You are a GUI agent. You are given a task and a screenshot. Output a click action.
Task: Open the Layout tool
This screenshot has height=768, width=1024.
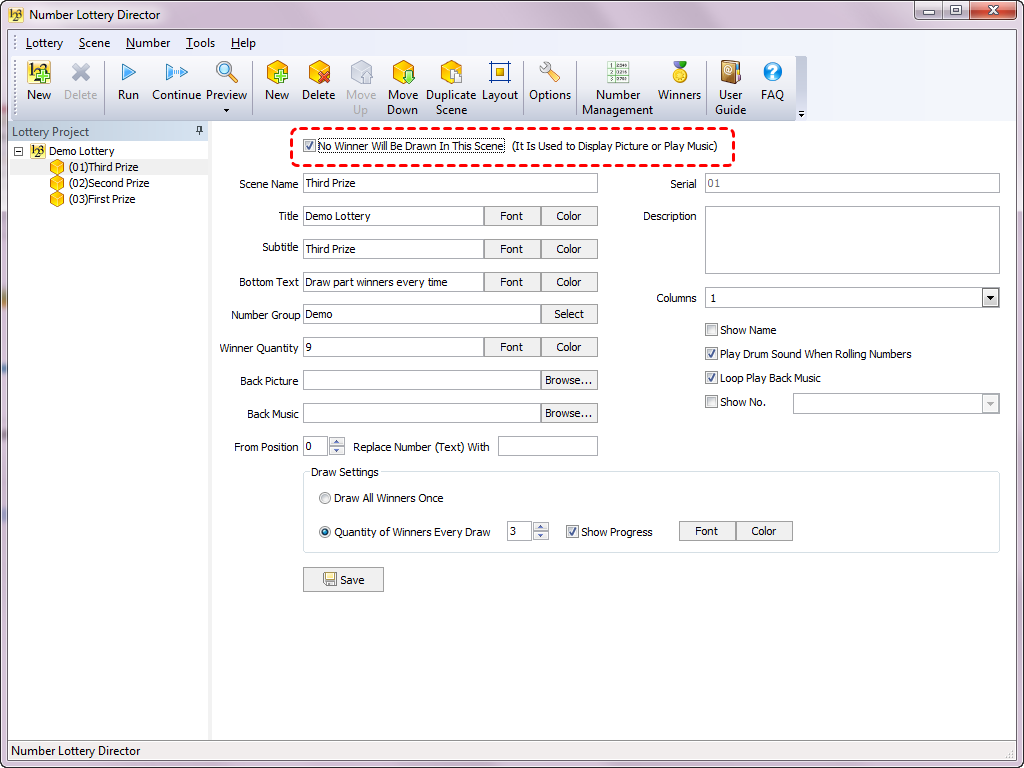pyautogui.click(x=500, y=81)
